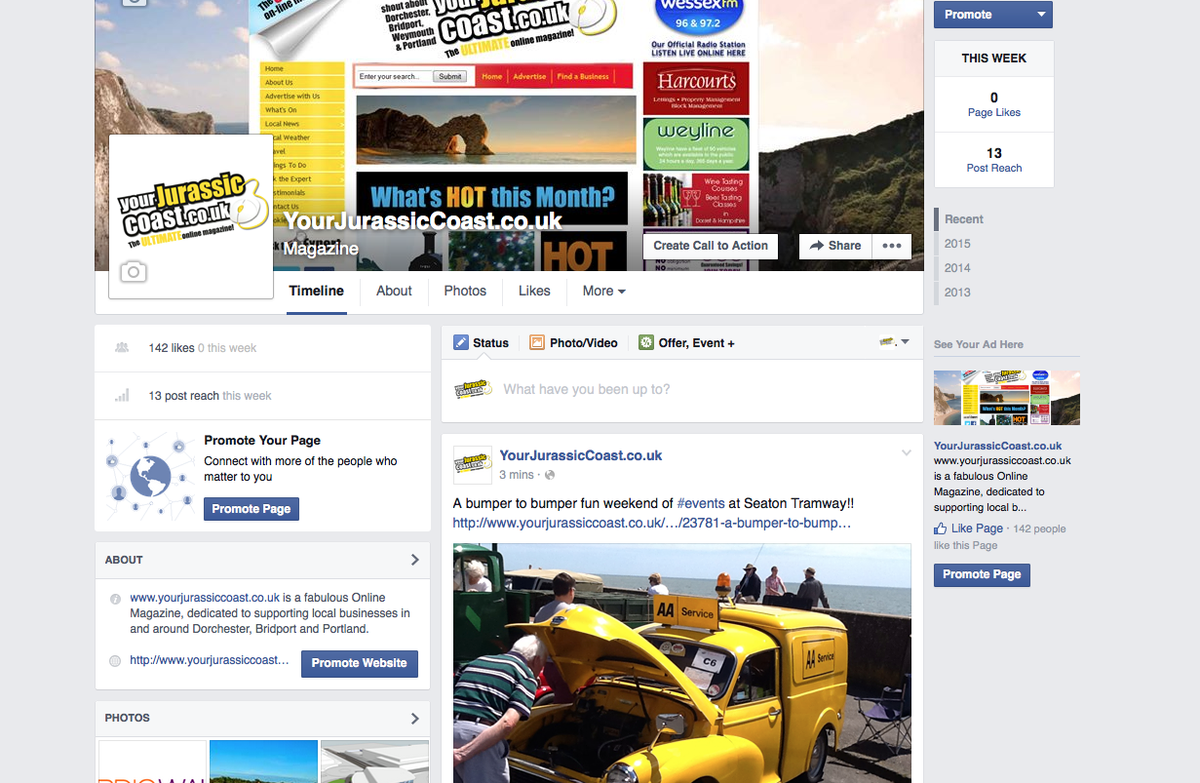Click the ellipsis icon beside the Share button
Screen dimensions: 1200x783
pyautogui.click(x=891, y=245)
